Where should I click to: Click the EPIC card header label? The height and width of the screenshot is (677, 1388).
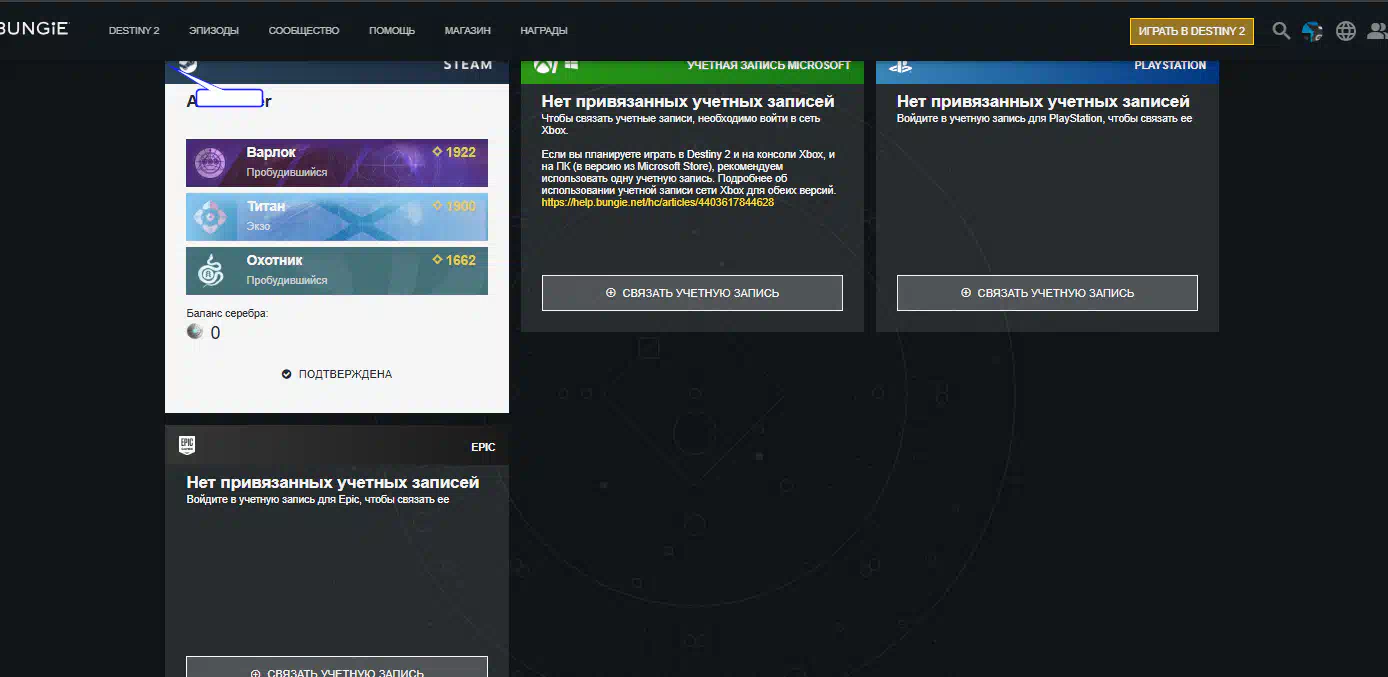click(483, 447)
